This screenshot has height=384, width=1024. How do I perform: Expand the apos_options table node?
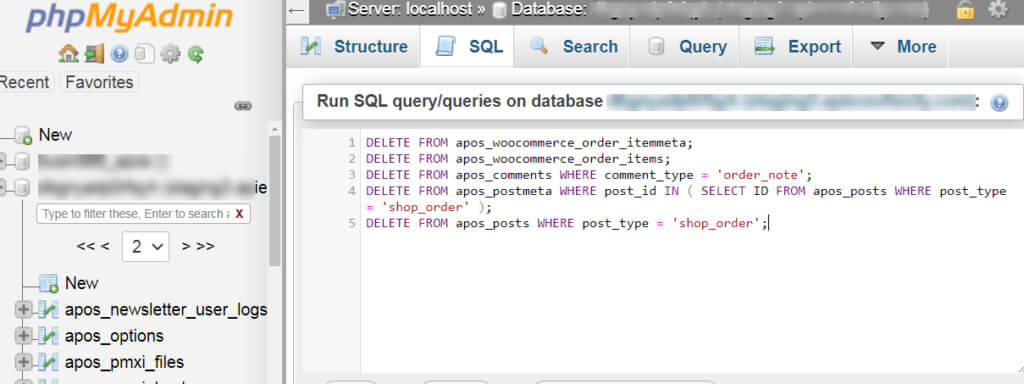(x=24, y=336)
